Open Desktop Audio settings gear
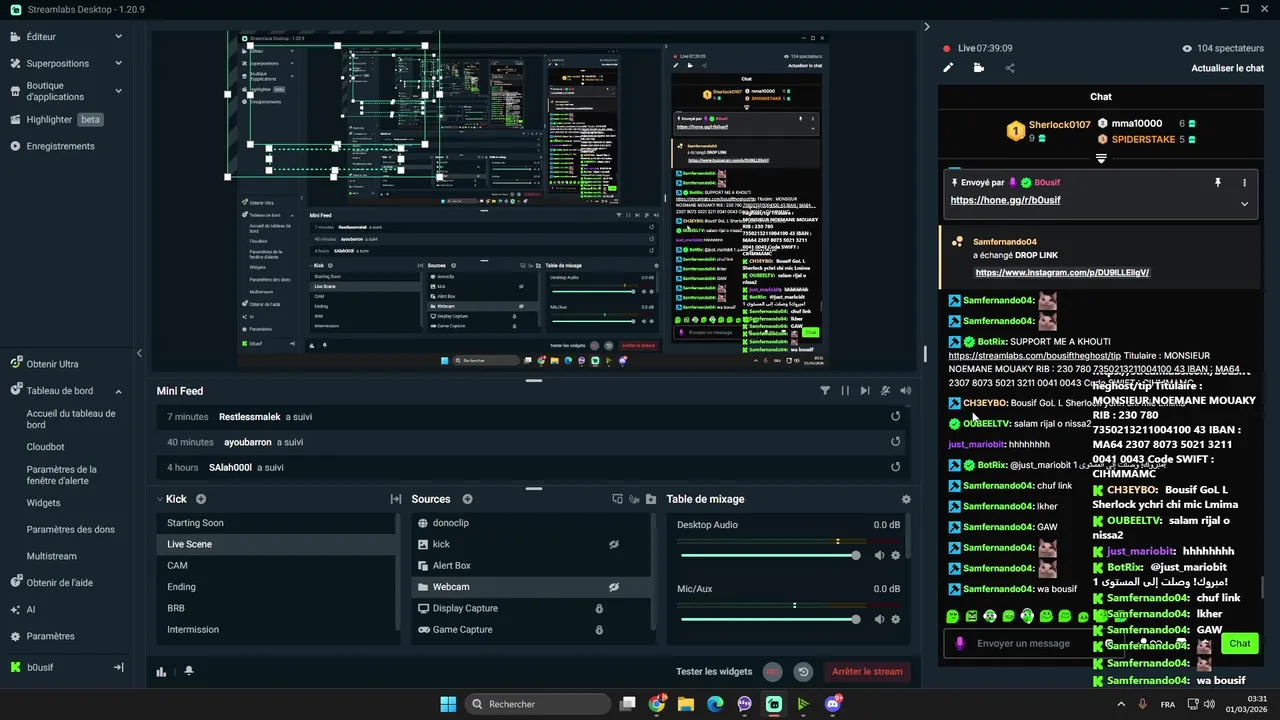This screenshot has height=720, width=1280. pyautogui.click(x=895, y=555)
